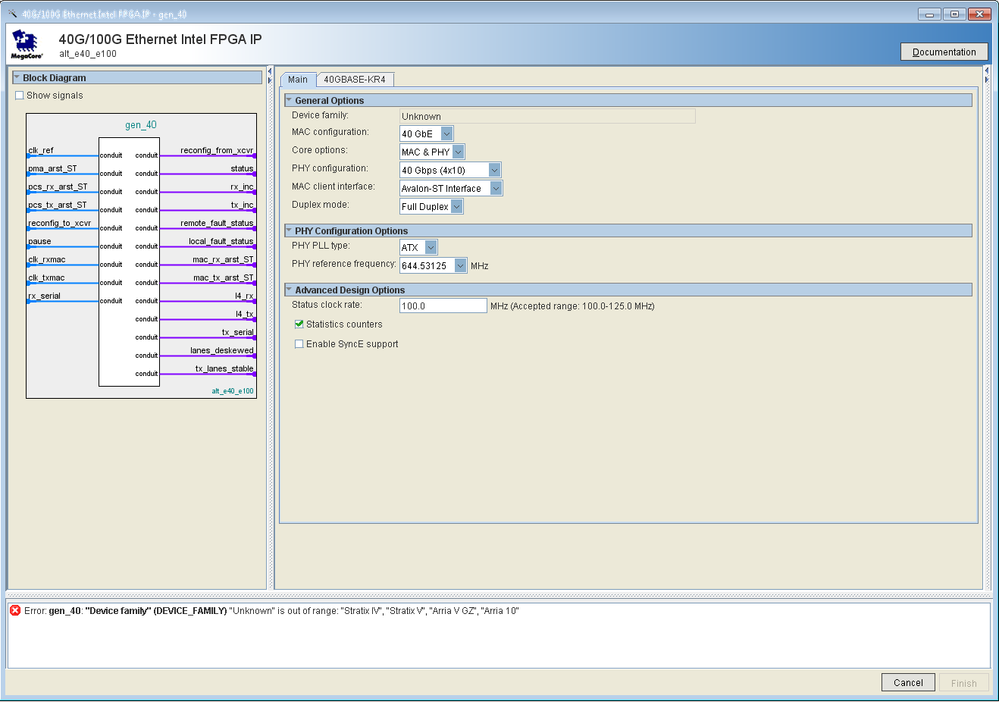Select the Main tab
The width and height of the screenshot is (999, 702).
coord(297,80)
